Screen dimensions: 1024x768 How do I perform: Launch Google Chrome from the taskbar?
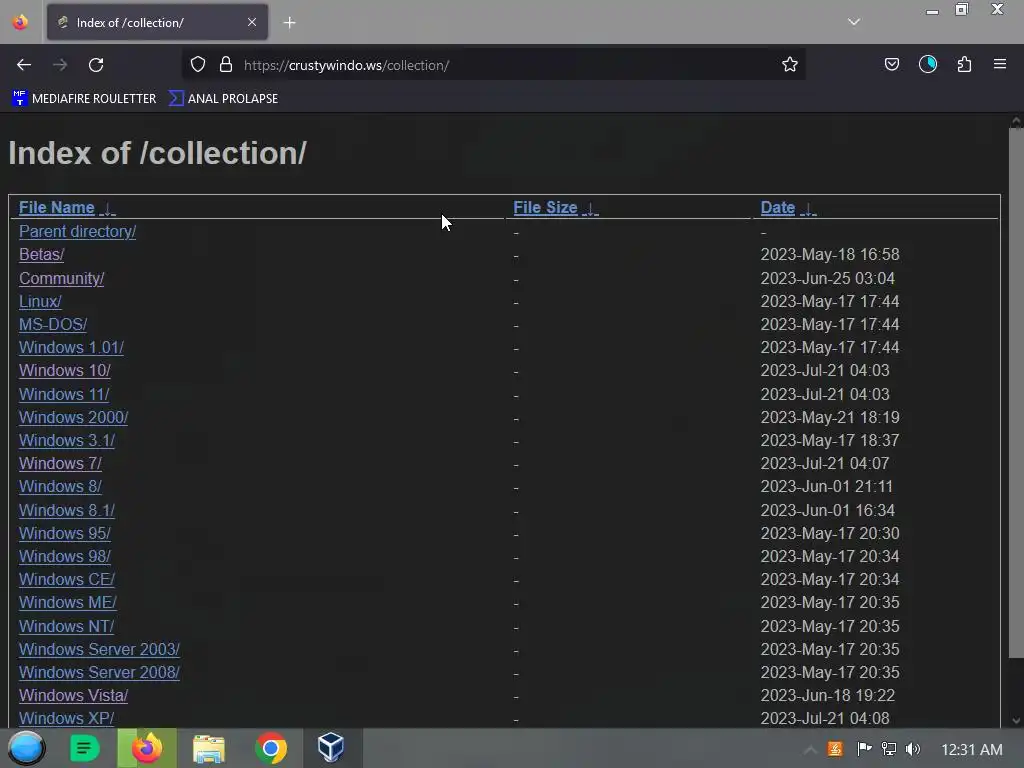271,748
